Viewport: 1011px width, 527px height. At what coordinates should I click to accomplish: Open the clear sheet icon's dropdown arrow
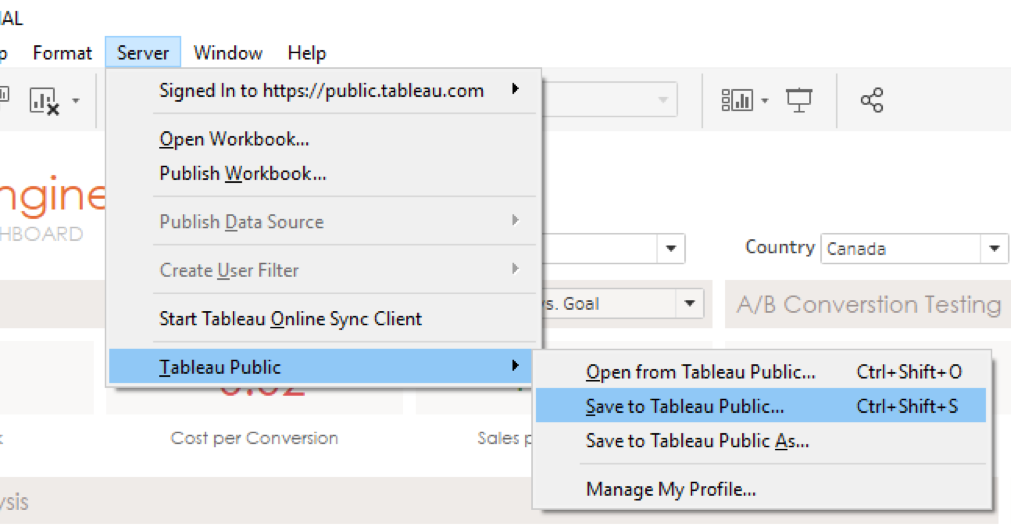(x=75, y=101)
